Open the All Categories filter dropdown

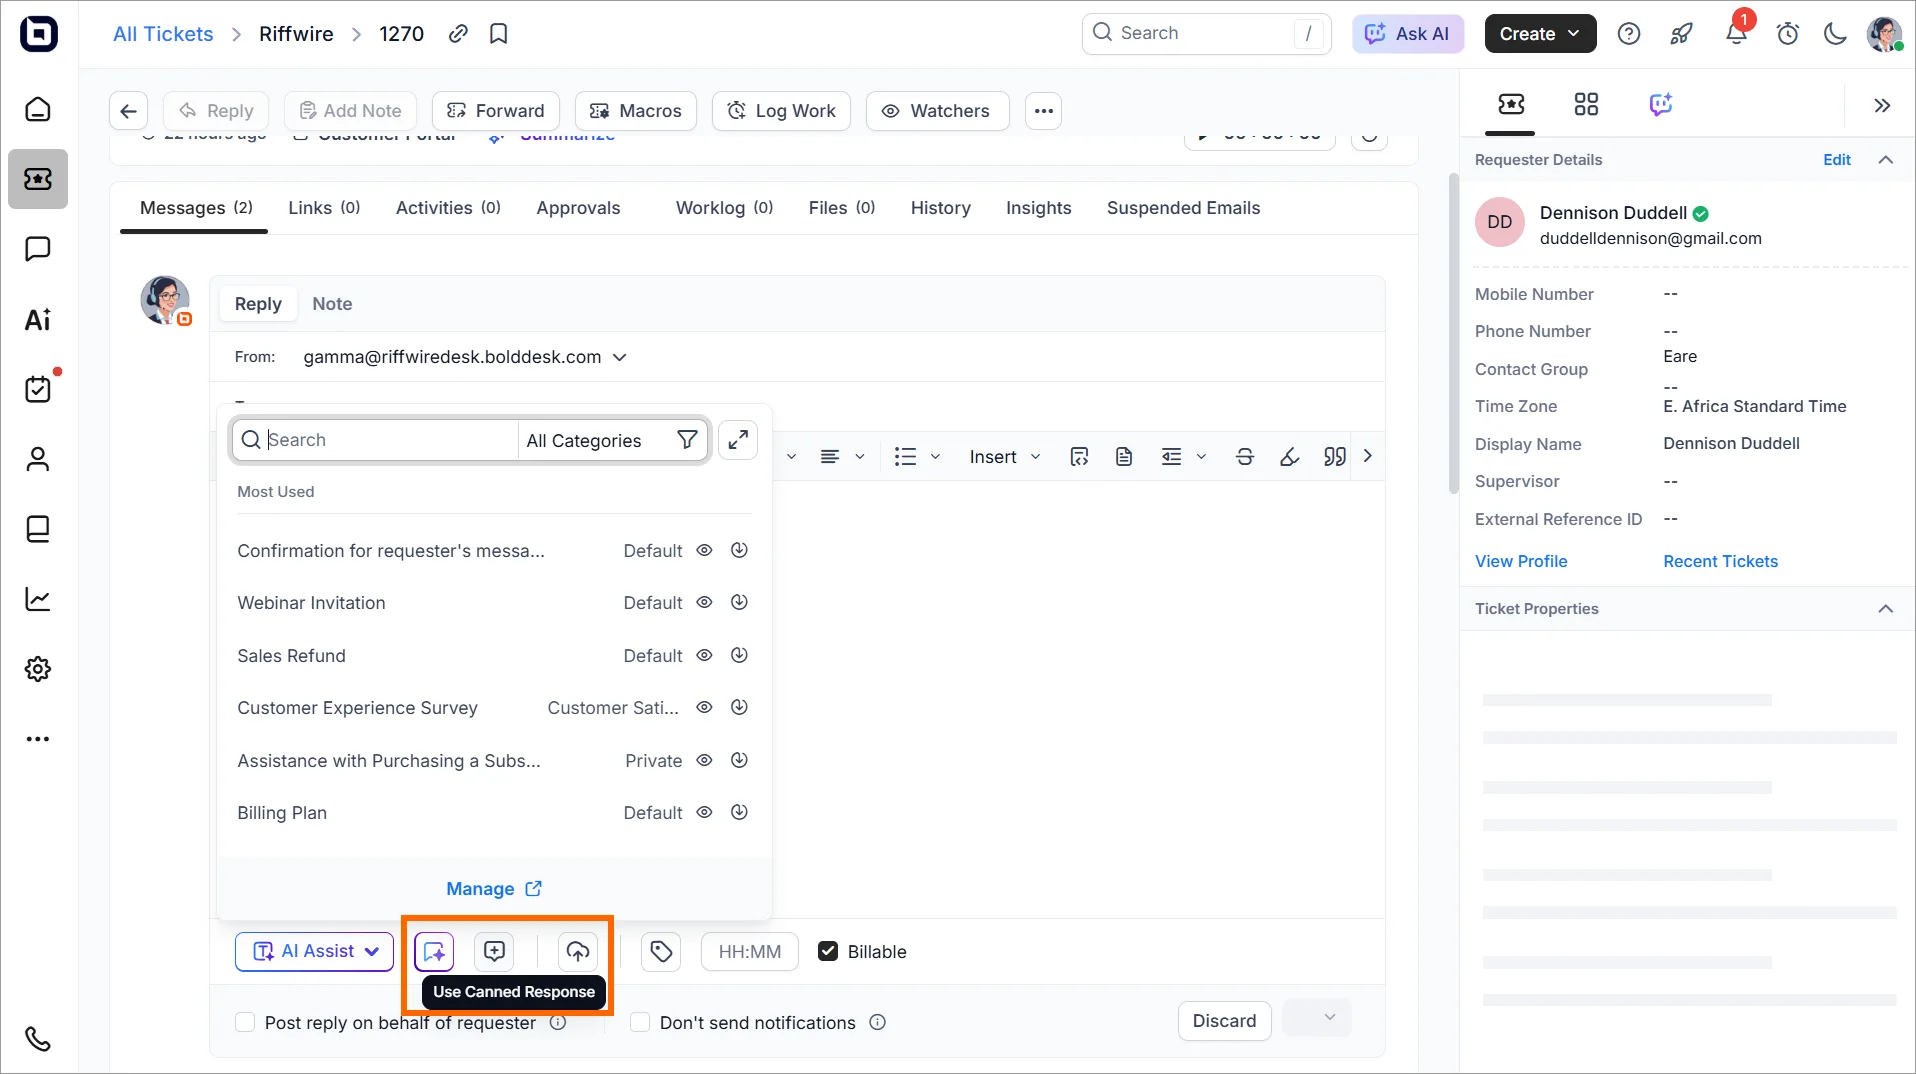(611, 441)
